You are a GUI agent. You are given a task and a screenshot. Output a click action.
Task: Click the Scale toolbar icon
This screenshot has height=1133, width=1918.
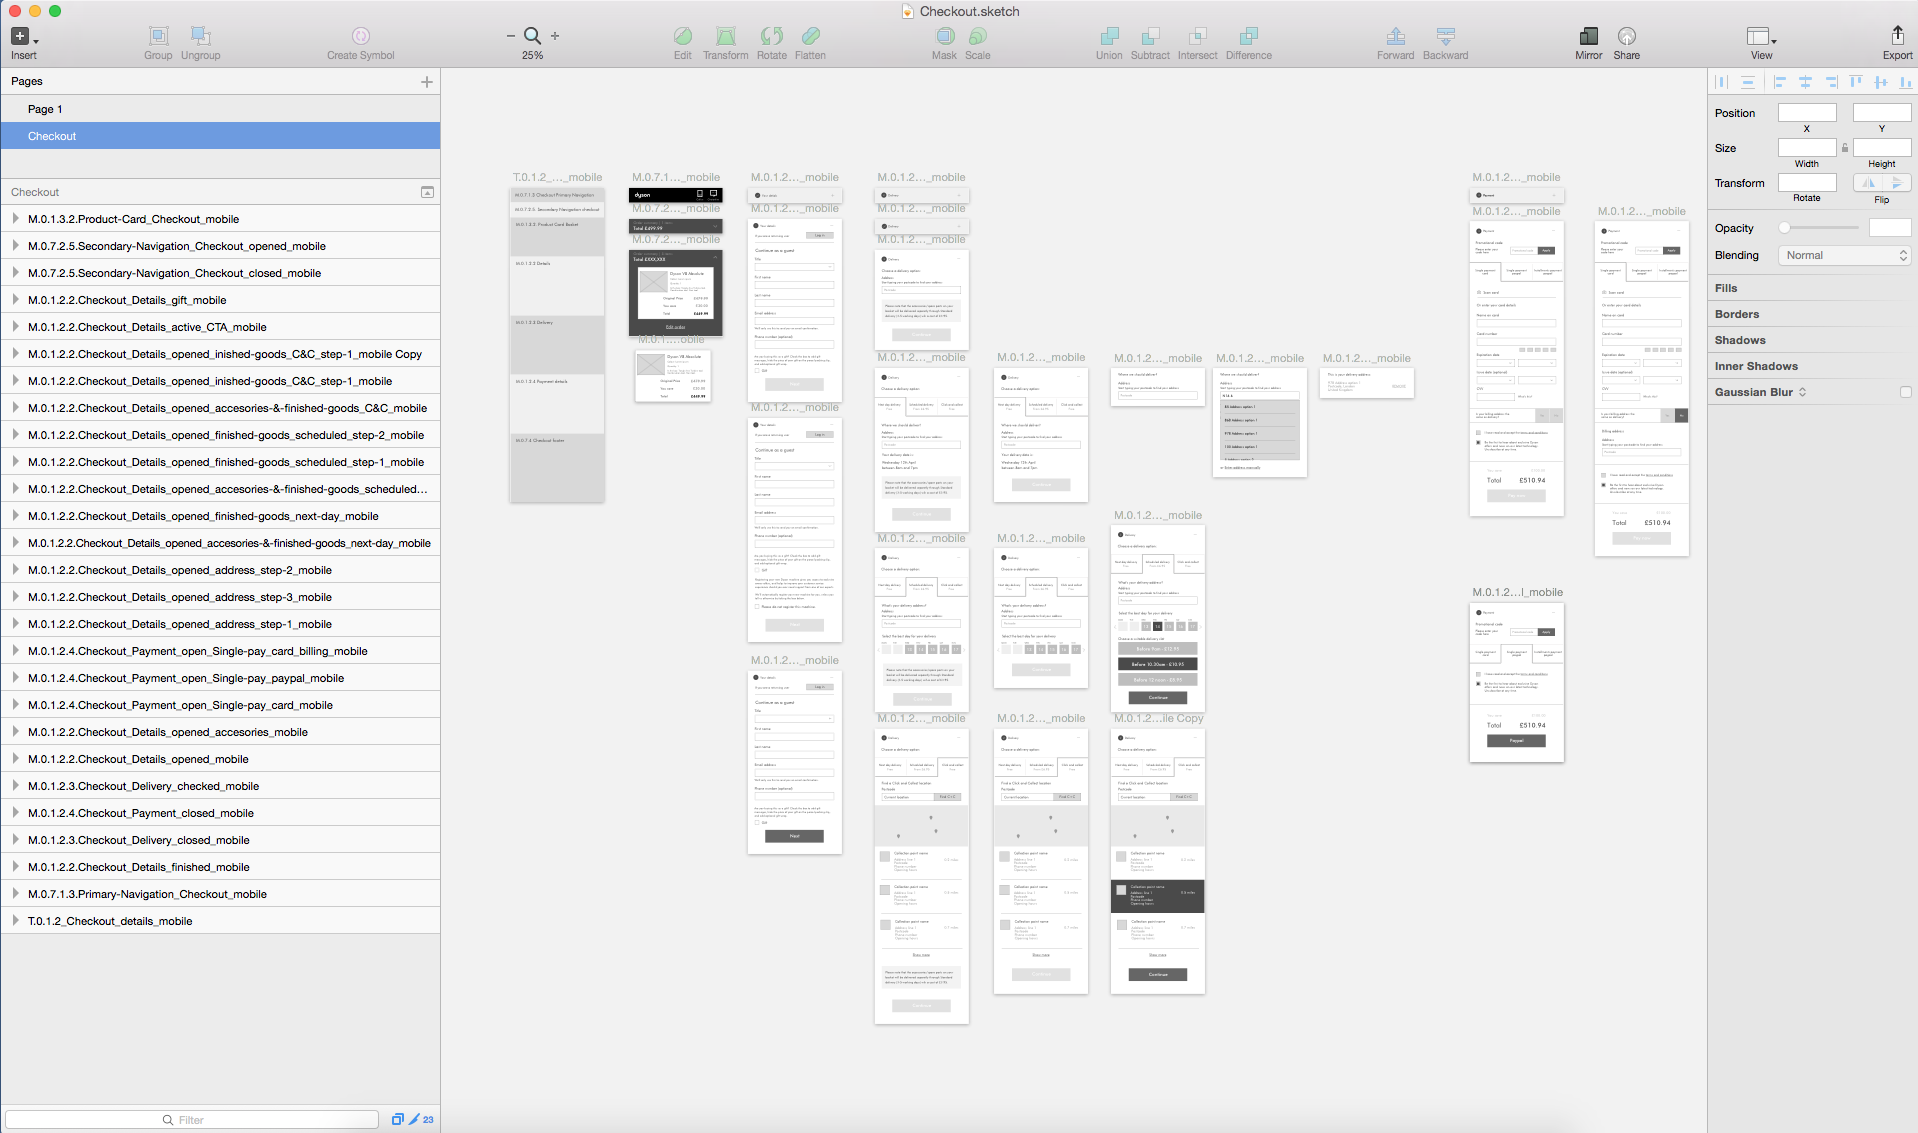click(x=977, y=36)
